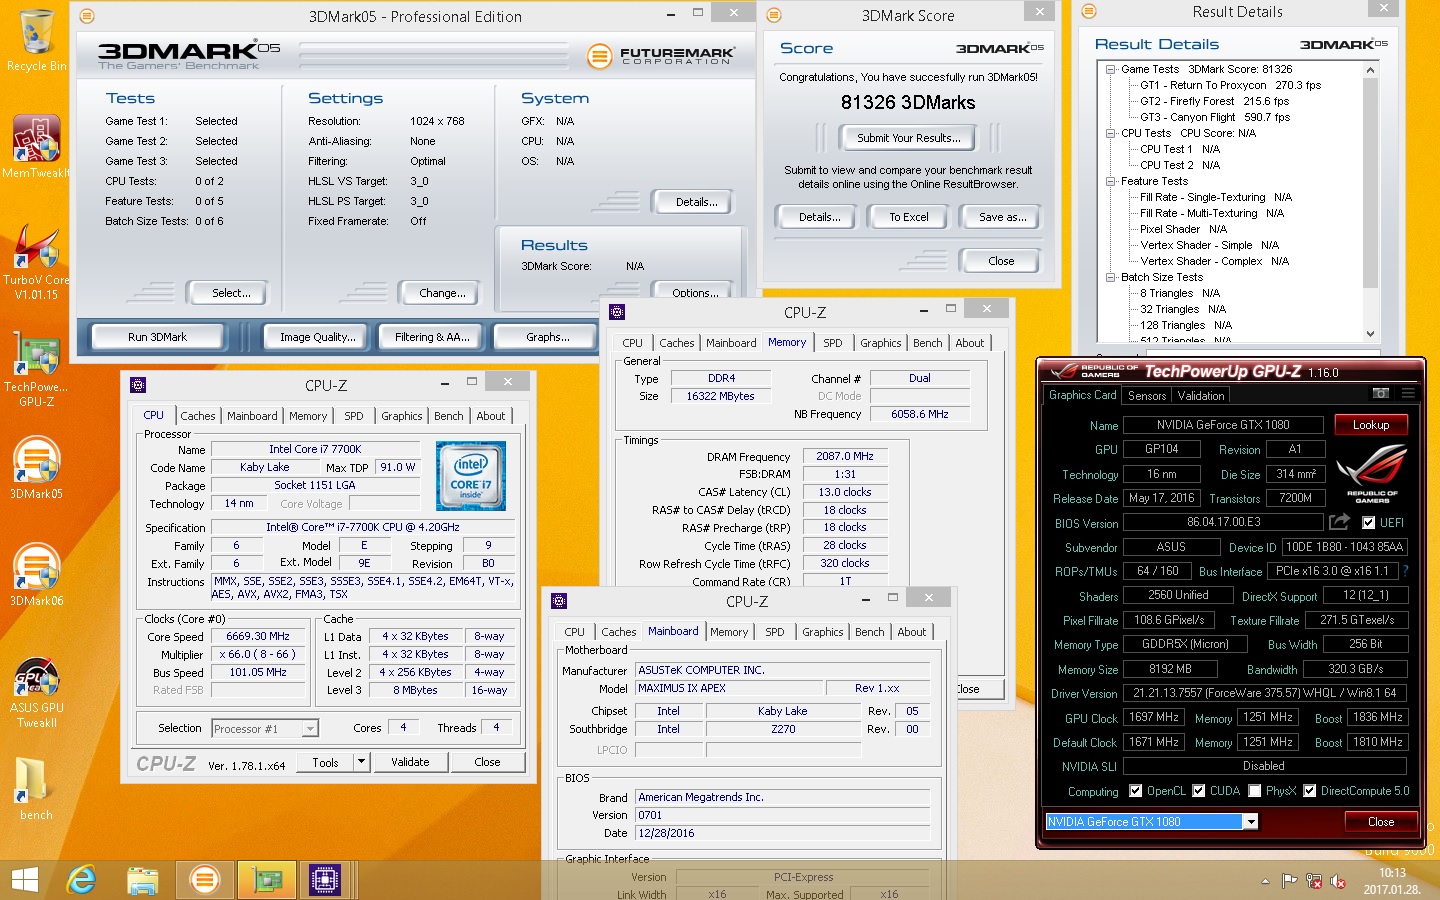Click the Bus Interface question mark icon
Viewport: 1440px width, 900px height.
coord(1405,571)
